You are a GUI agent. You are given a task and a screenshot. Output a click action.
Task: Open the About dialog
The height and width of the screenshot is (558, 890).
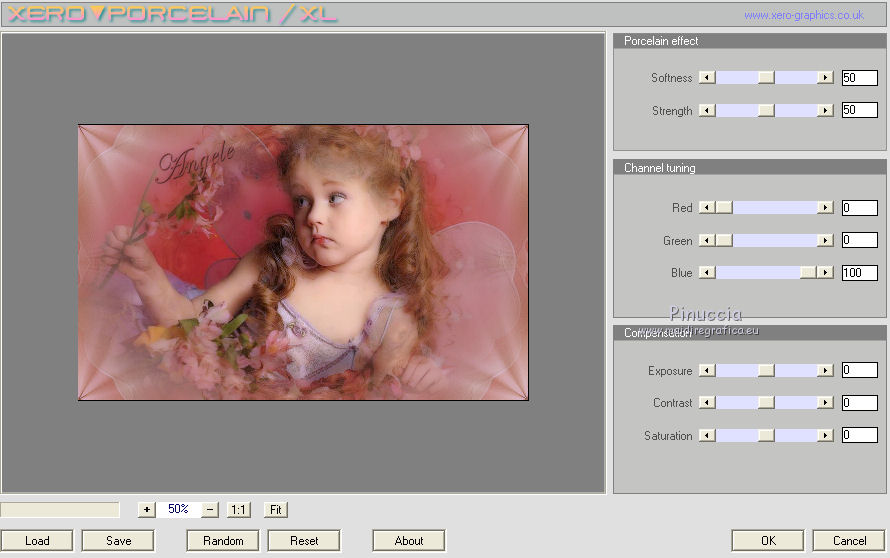[409, 540]
